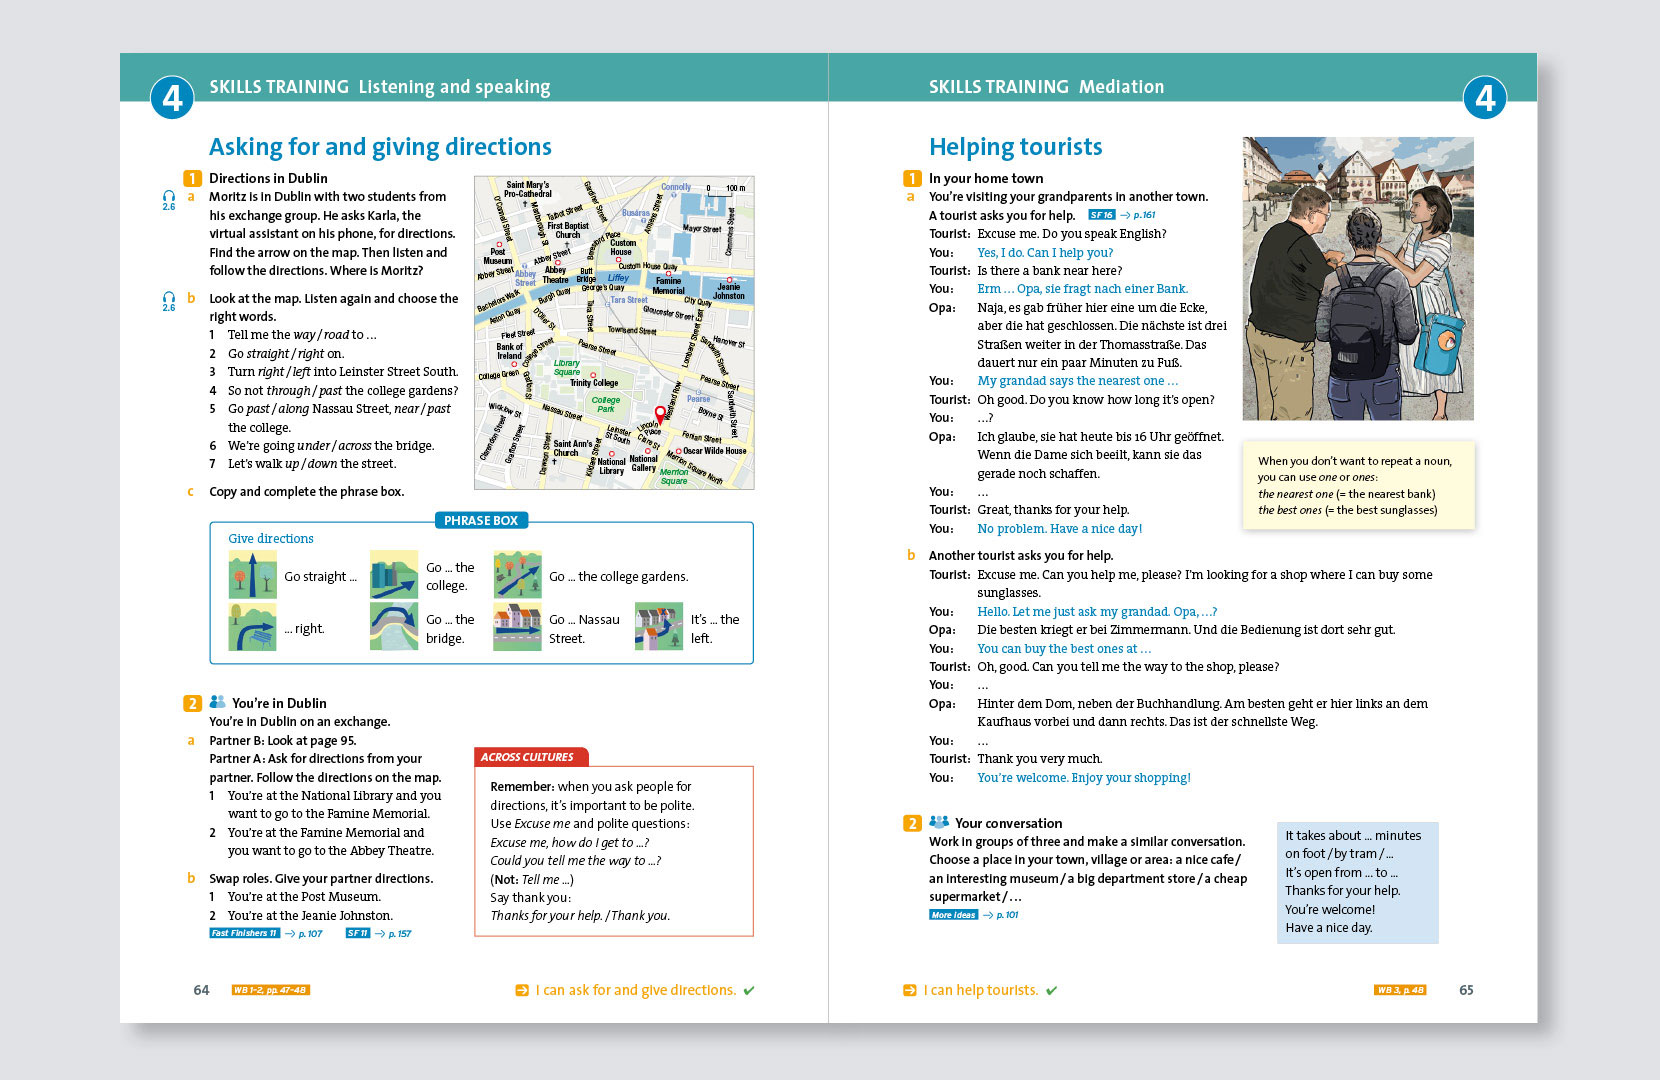Click the number 4 circle on left page
Image resolution: width=1660 pixels, height=1080 pixels.
[x=172, y=98]
